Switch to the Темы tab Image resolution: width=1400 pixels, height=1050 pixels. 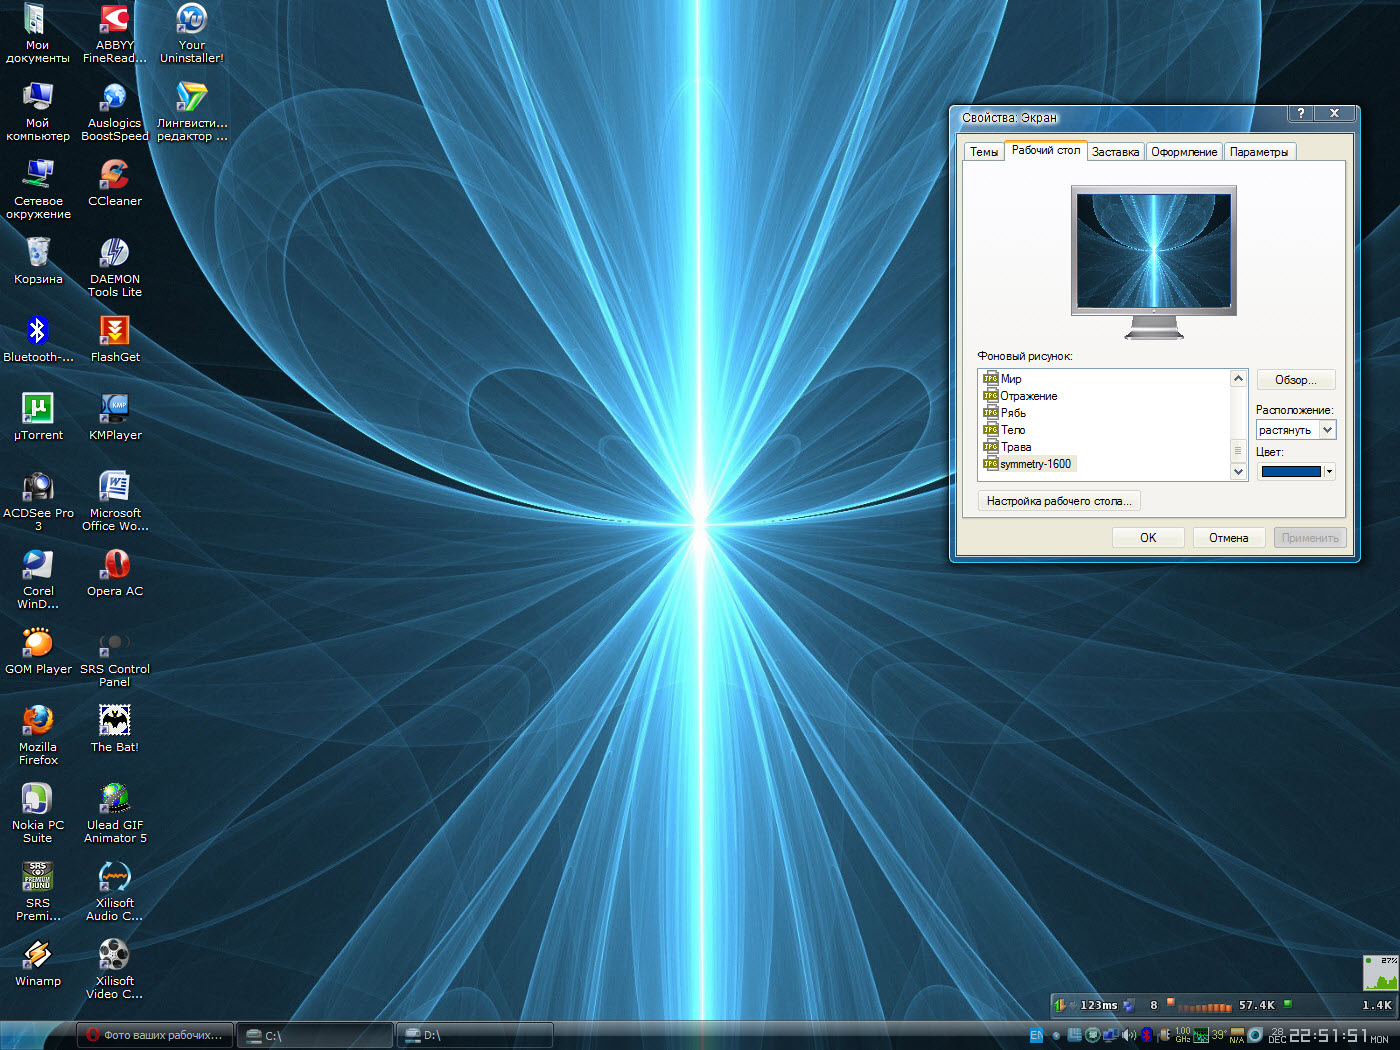984,152
